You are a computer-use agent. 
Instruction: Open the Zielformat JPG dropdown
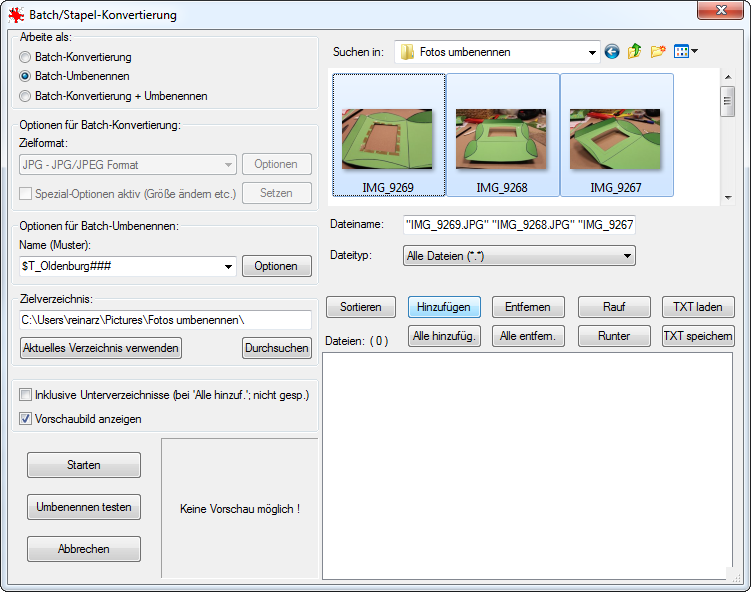coord(128,165)
